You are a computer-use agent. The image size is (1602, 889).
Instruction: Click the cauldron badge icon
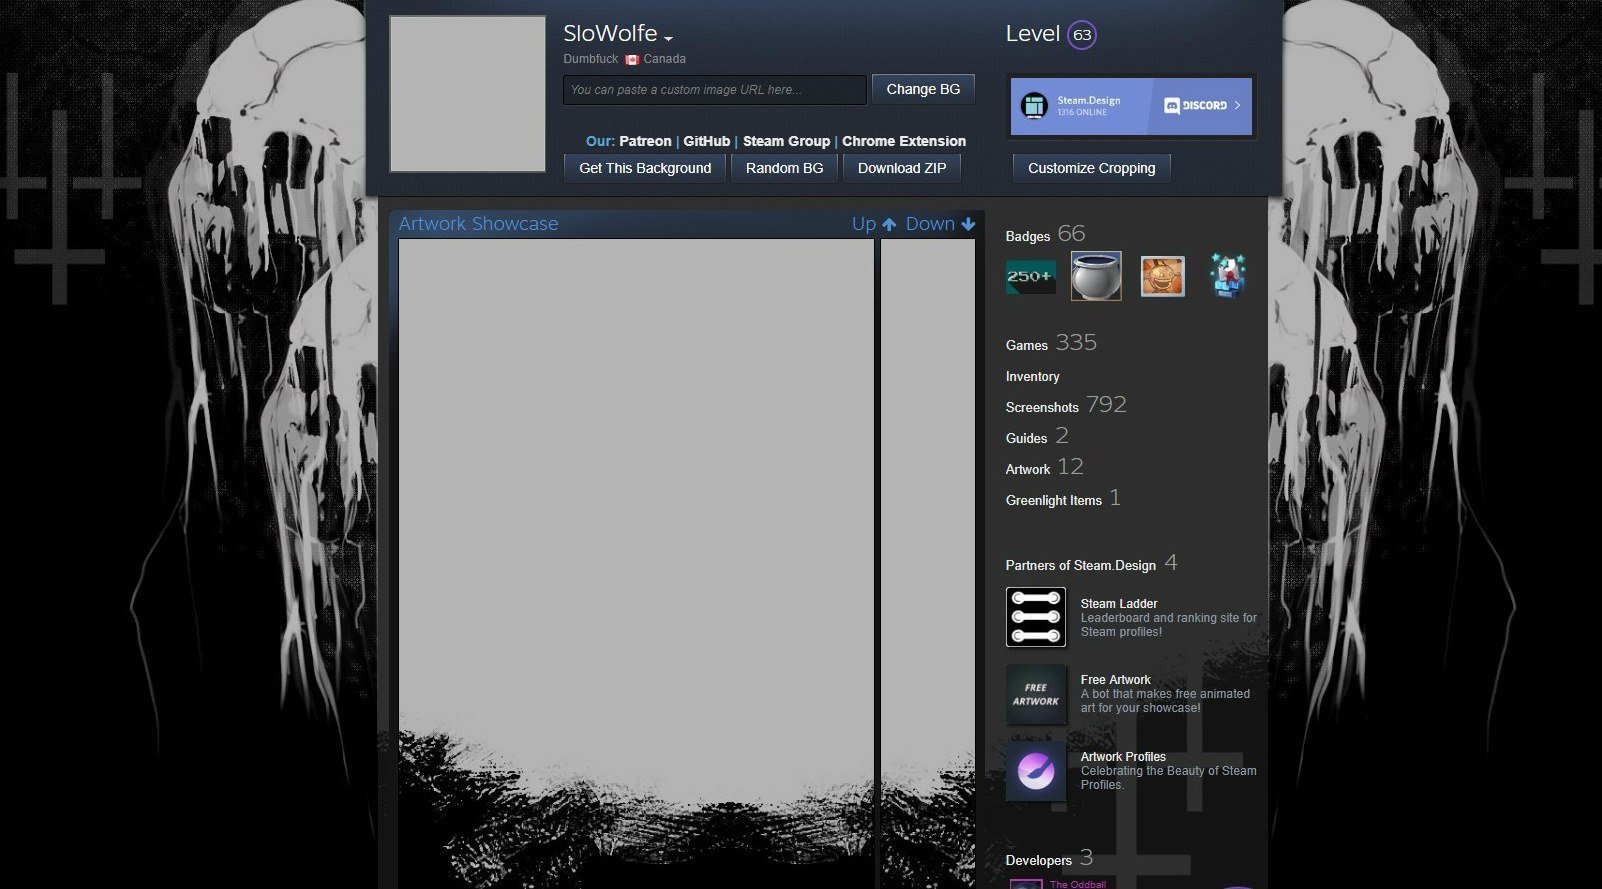[1096, 276]
